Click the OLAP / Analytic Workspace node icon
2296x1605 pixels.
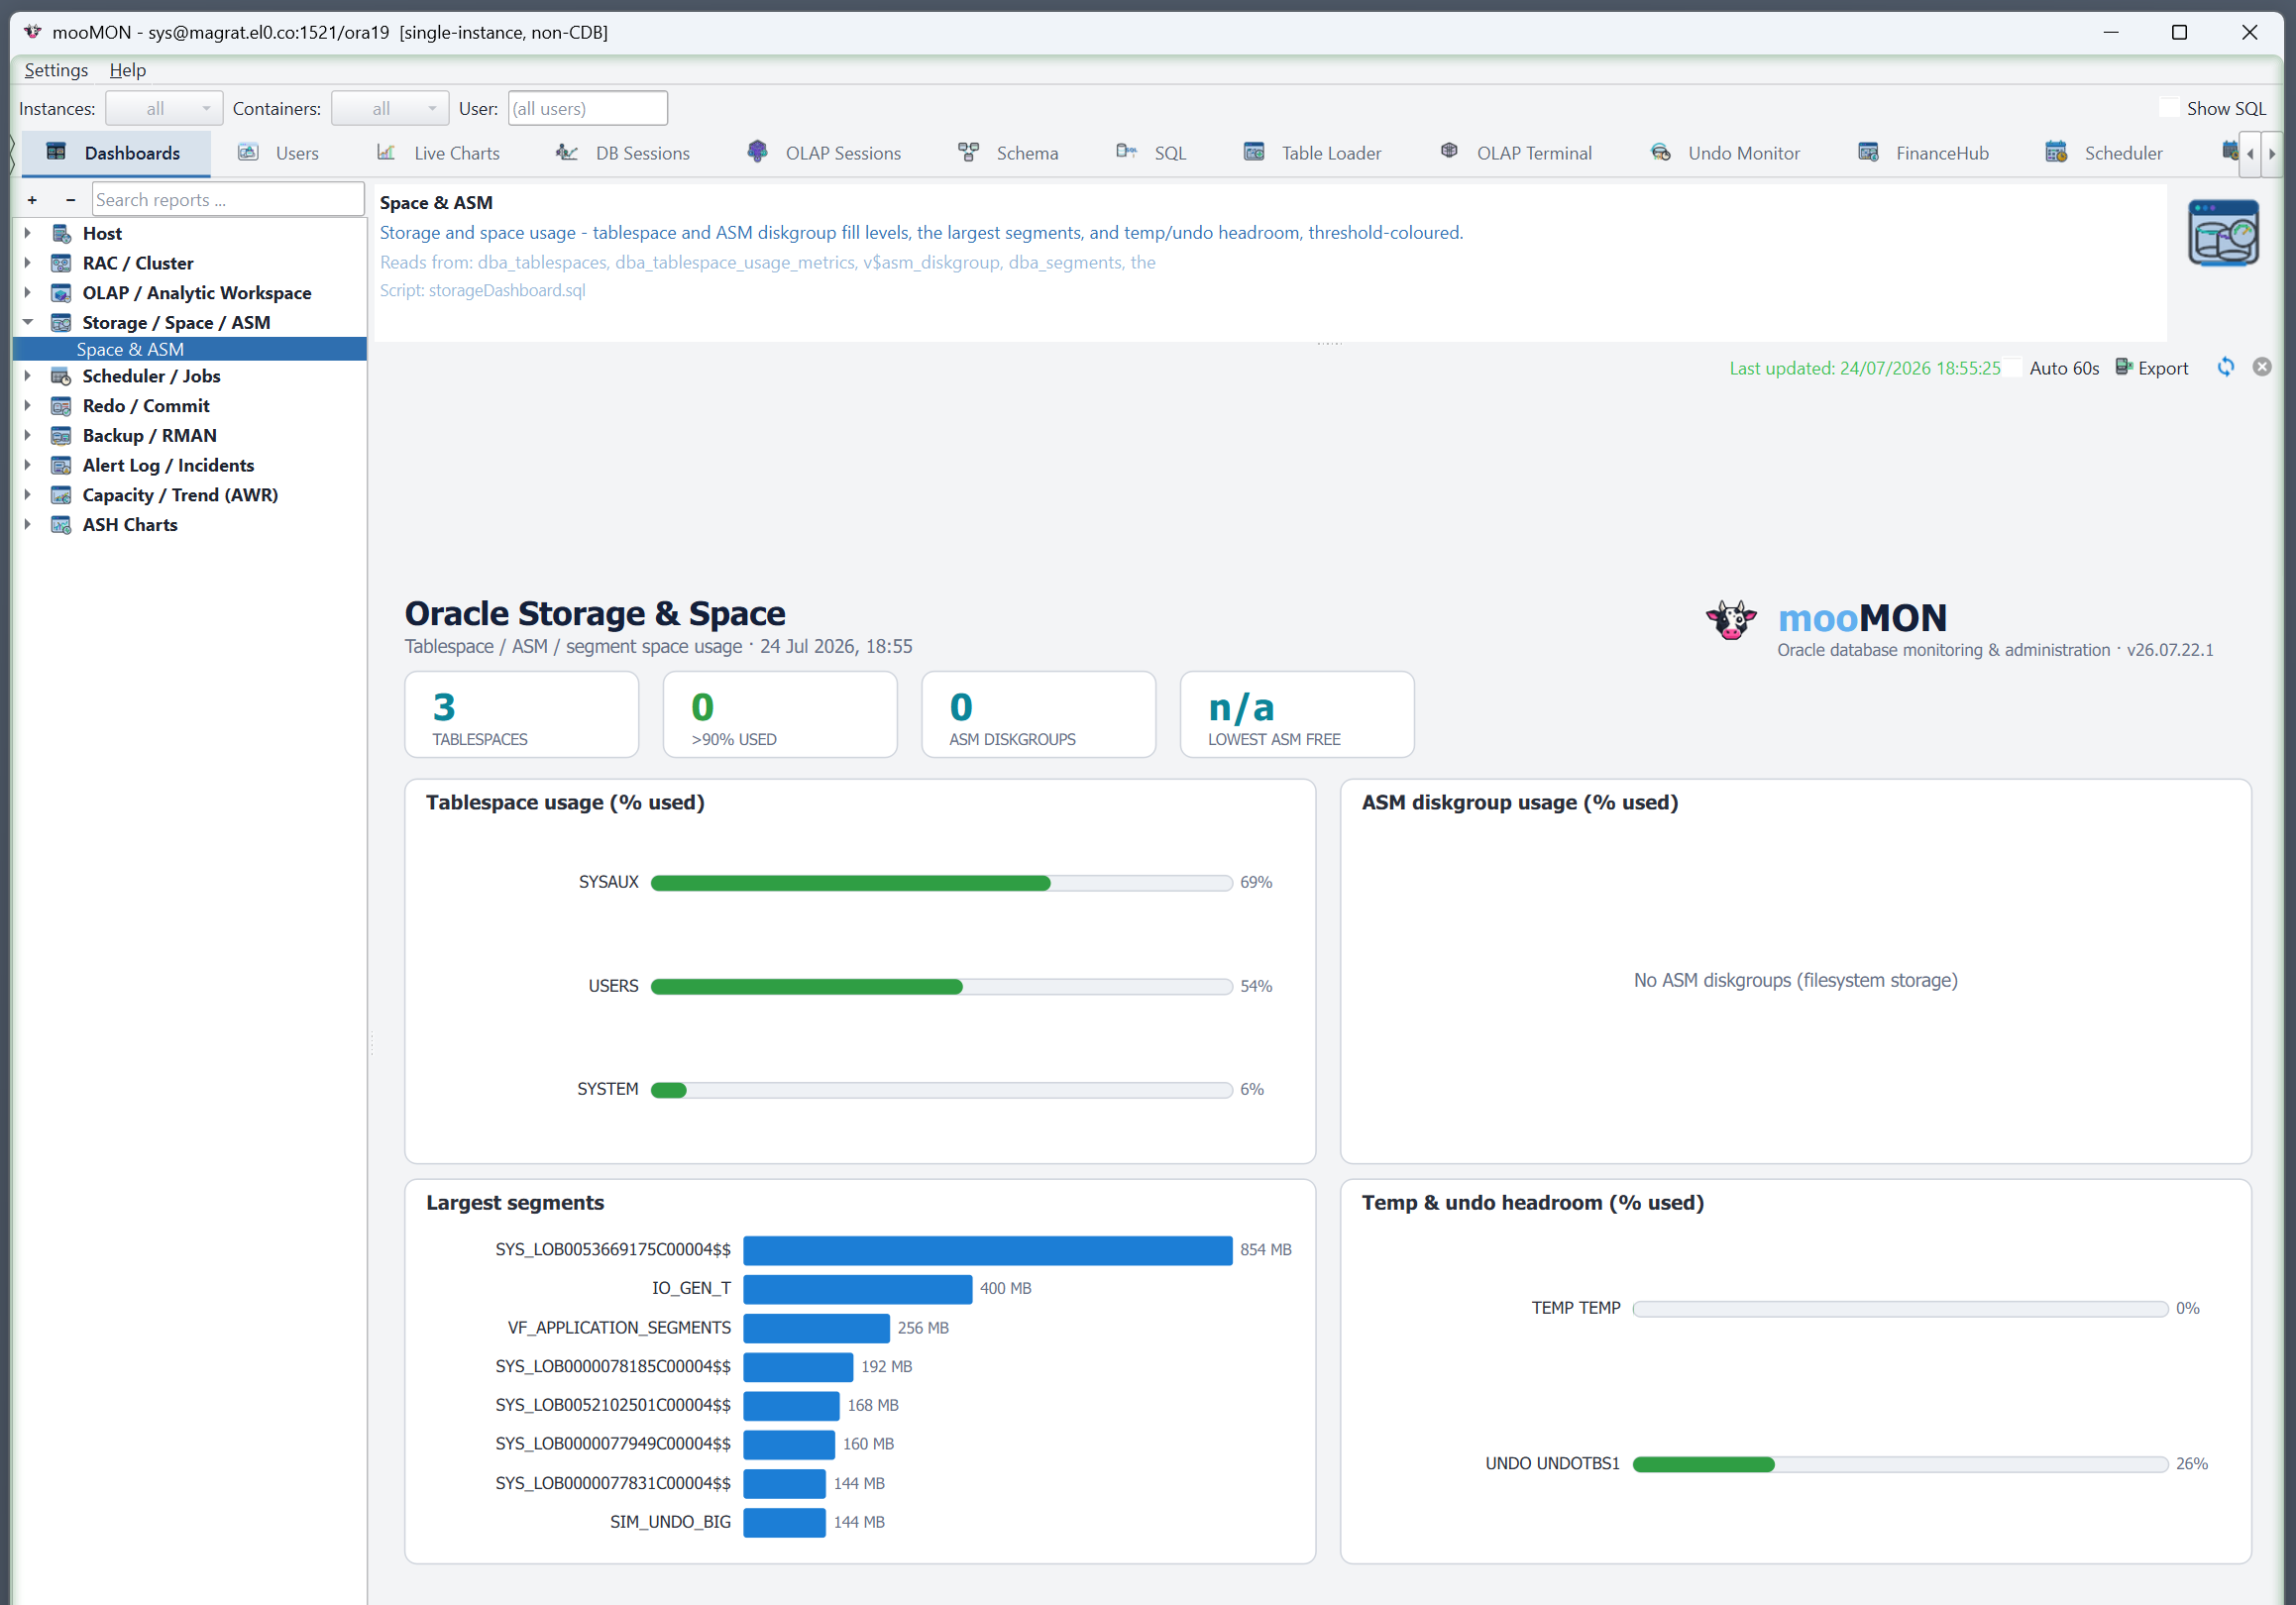pyautogui.click(x=61, y=293)
